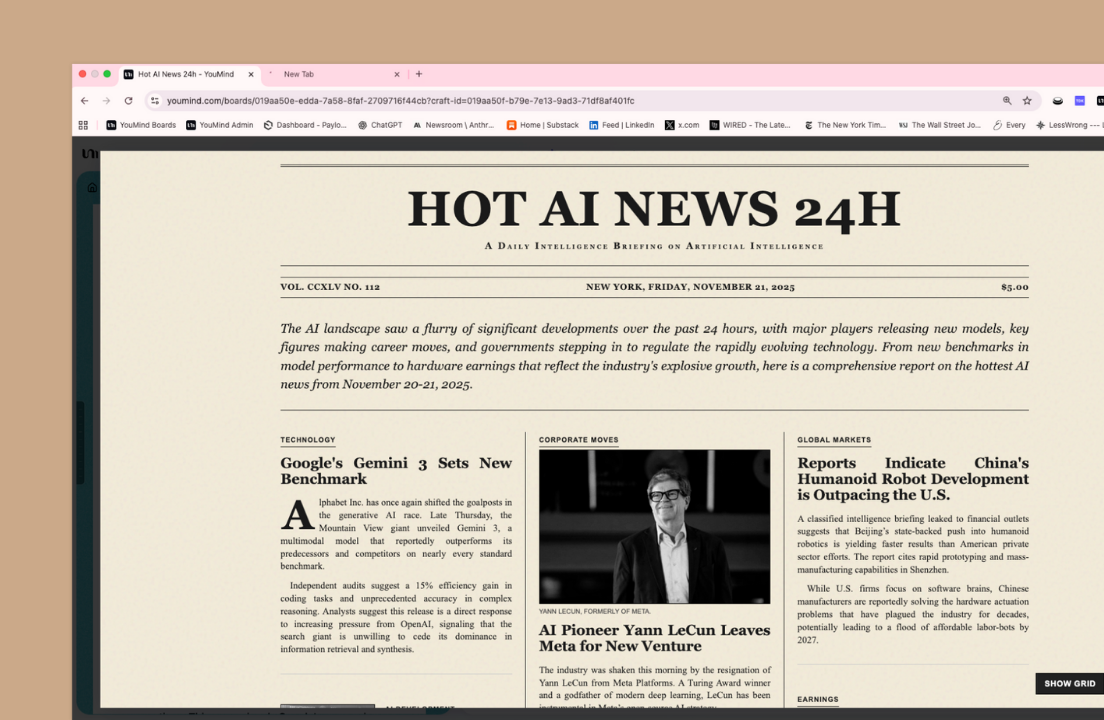This screenshot has width=1104, height=720.
Task: Select the Hot AI News 24h - YouMind tab
Action: pos(189,74)
